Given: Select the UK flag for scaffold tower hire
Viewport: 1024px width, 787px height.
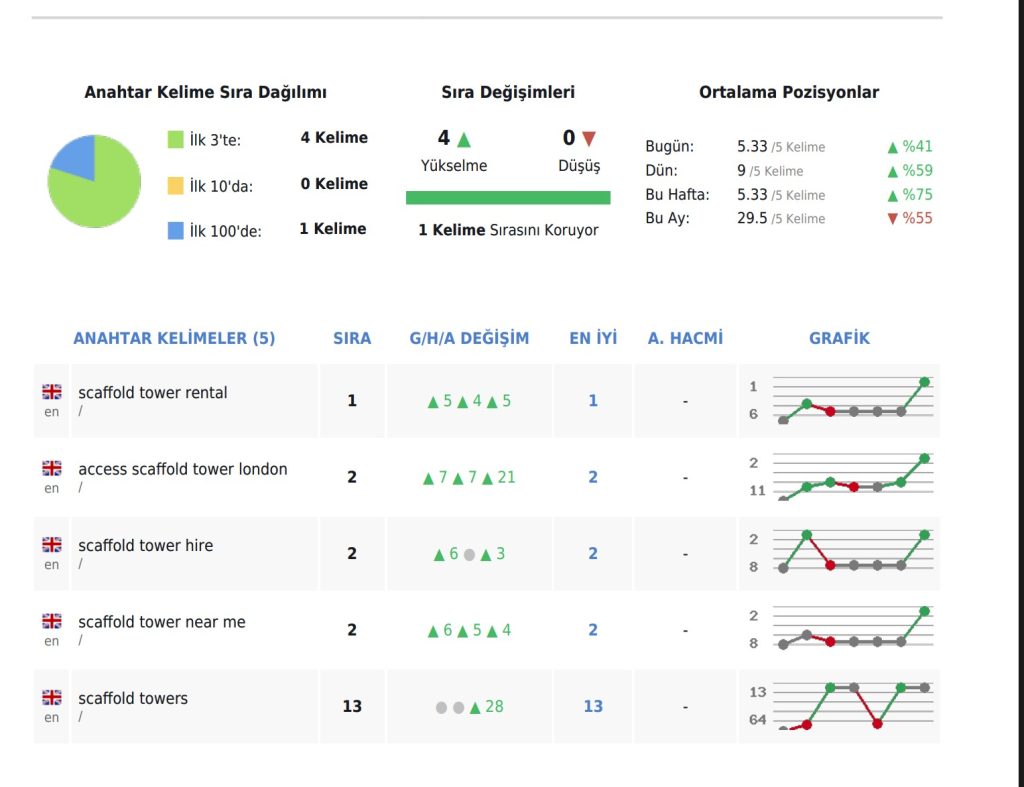Looking at the screenshot, I should pyautogui.click(x=52, y=545).
